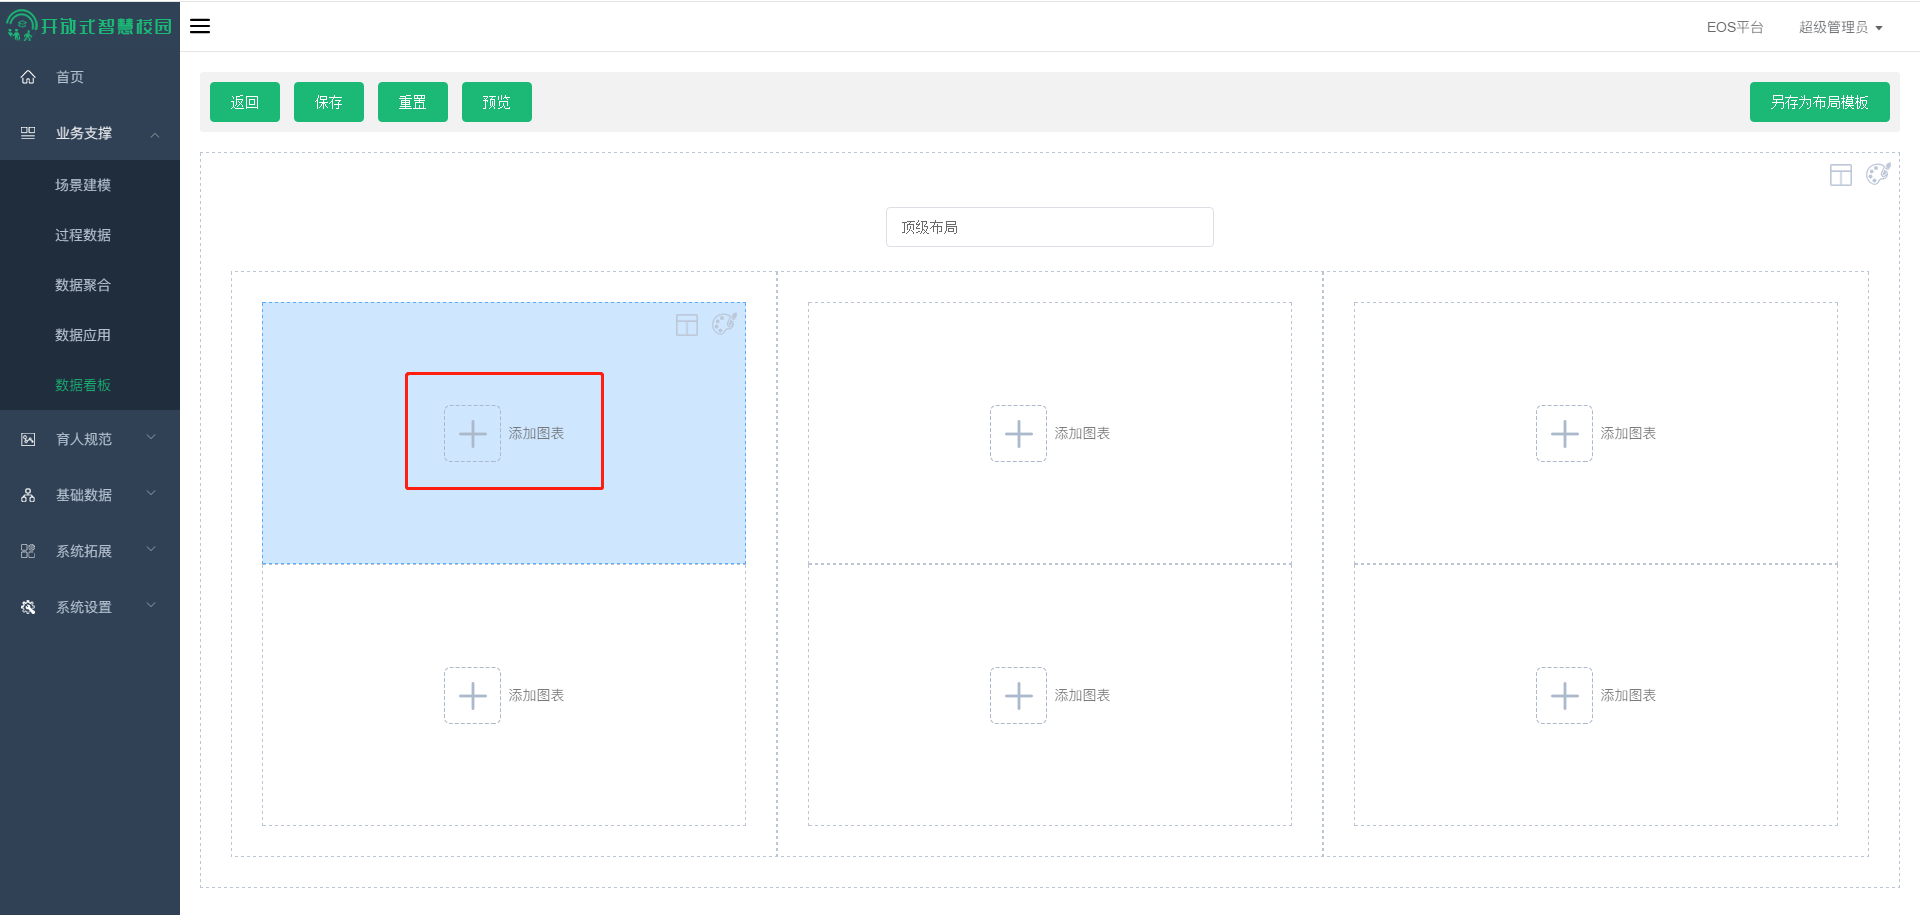Click the 系统拓展 sidebar icon
Image resolution: width=1920 pixels, height=915 pixels.
tap(28, 551)
